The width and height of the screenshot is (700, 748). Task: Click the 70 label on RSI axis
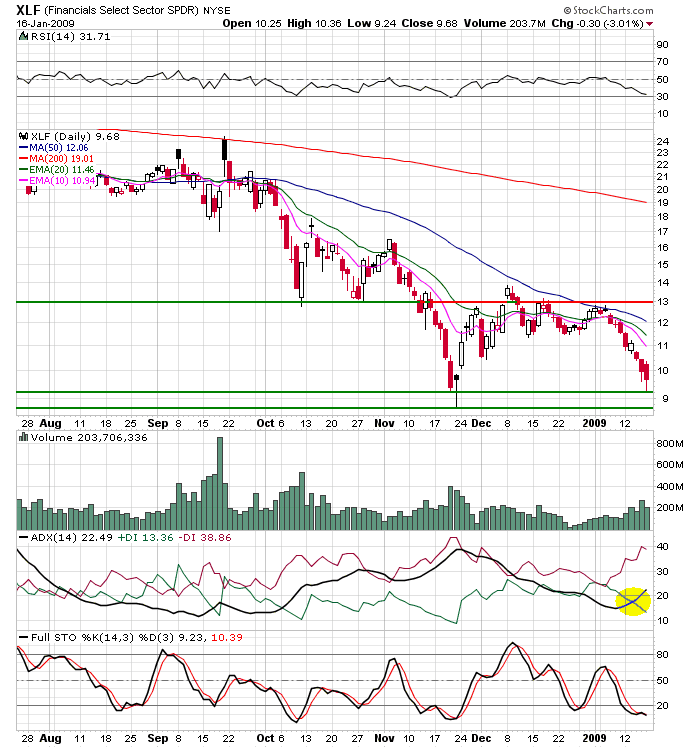tap(662, 62)
